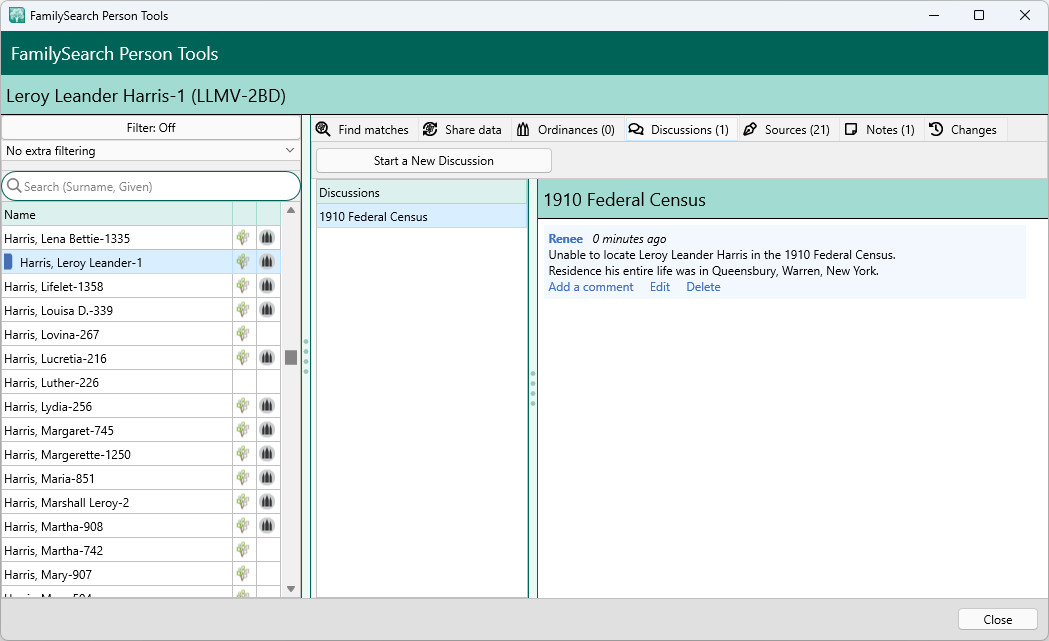Open the Find matches tab
The image size is (1049, 641).
[x=363, y=130]
